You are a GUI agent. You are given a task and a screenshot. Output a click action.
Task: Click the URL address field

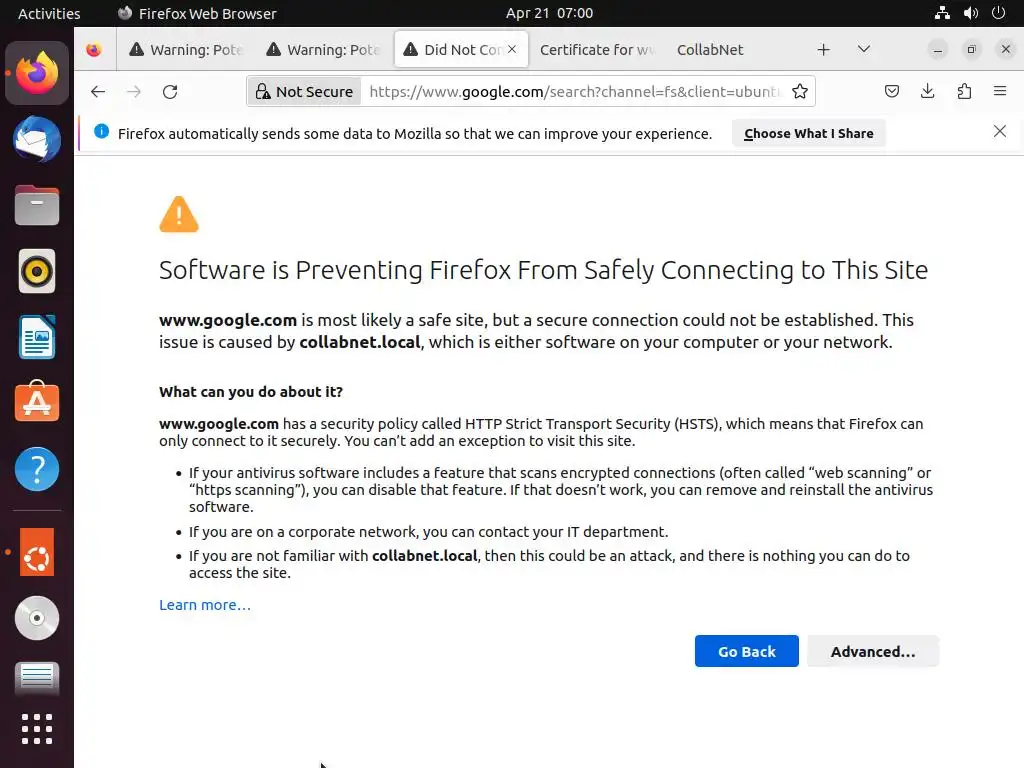click(570, 92)
